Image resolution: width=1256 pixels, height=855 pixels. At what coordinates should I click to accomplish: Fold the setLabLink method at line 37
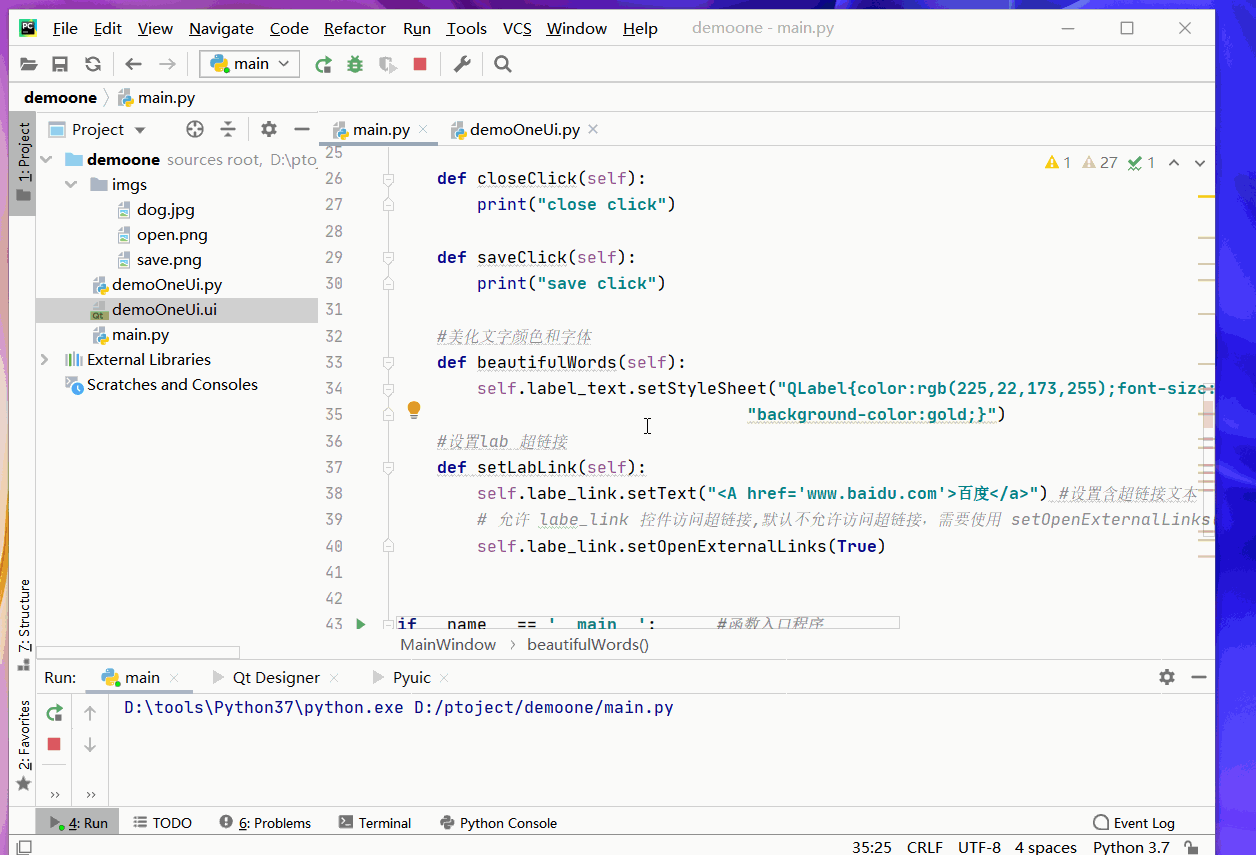click(x=388, y=468)
